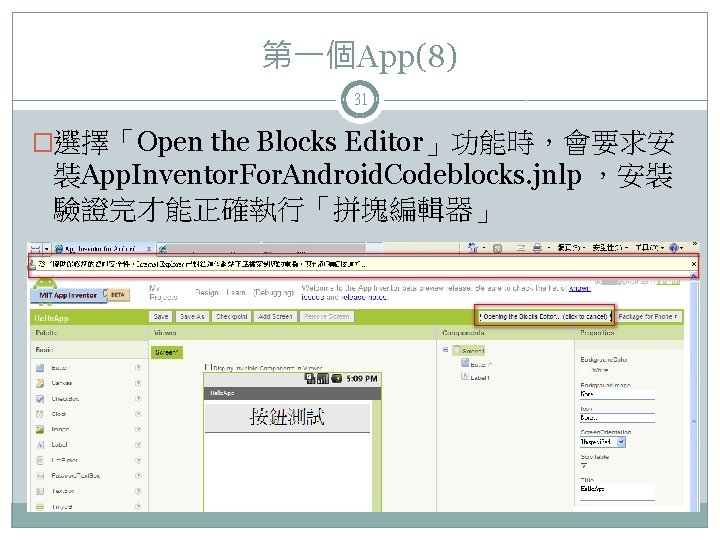Click the BackgroundColor White swatch

coord(585,370)
